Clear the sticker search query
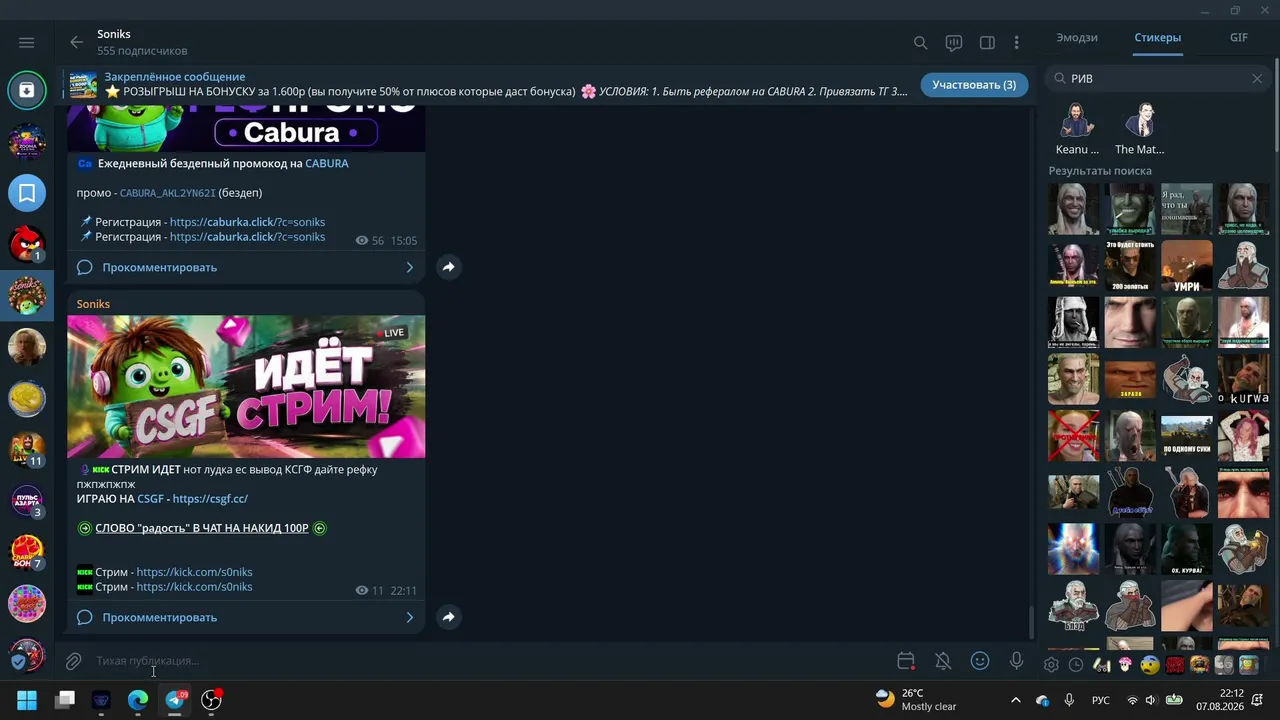Screen dimensions: 1280x720 pos(1257,78)
